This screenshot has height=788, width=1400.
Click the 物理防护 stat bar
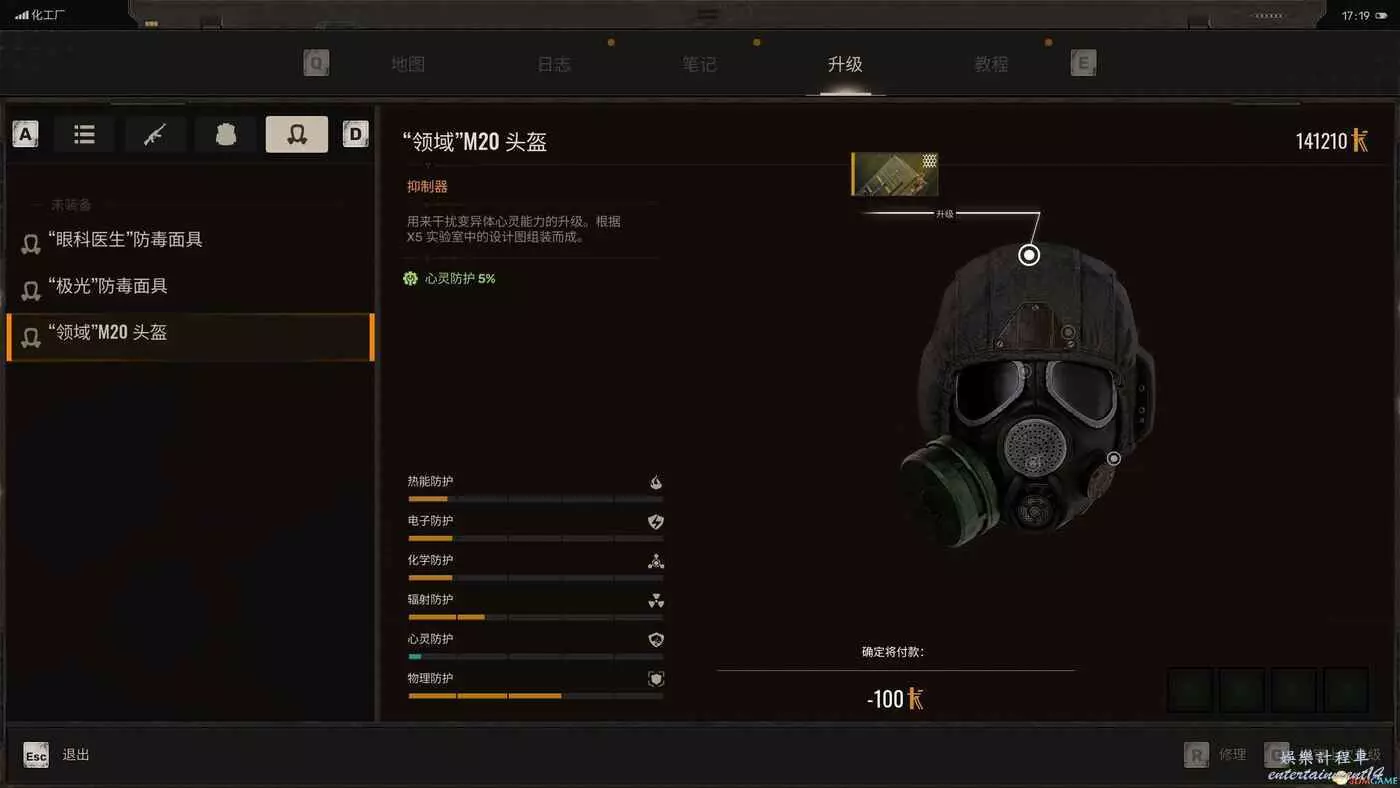pos(535,696)
